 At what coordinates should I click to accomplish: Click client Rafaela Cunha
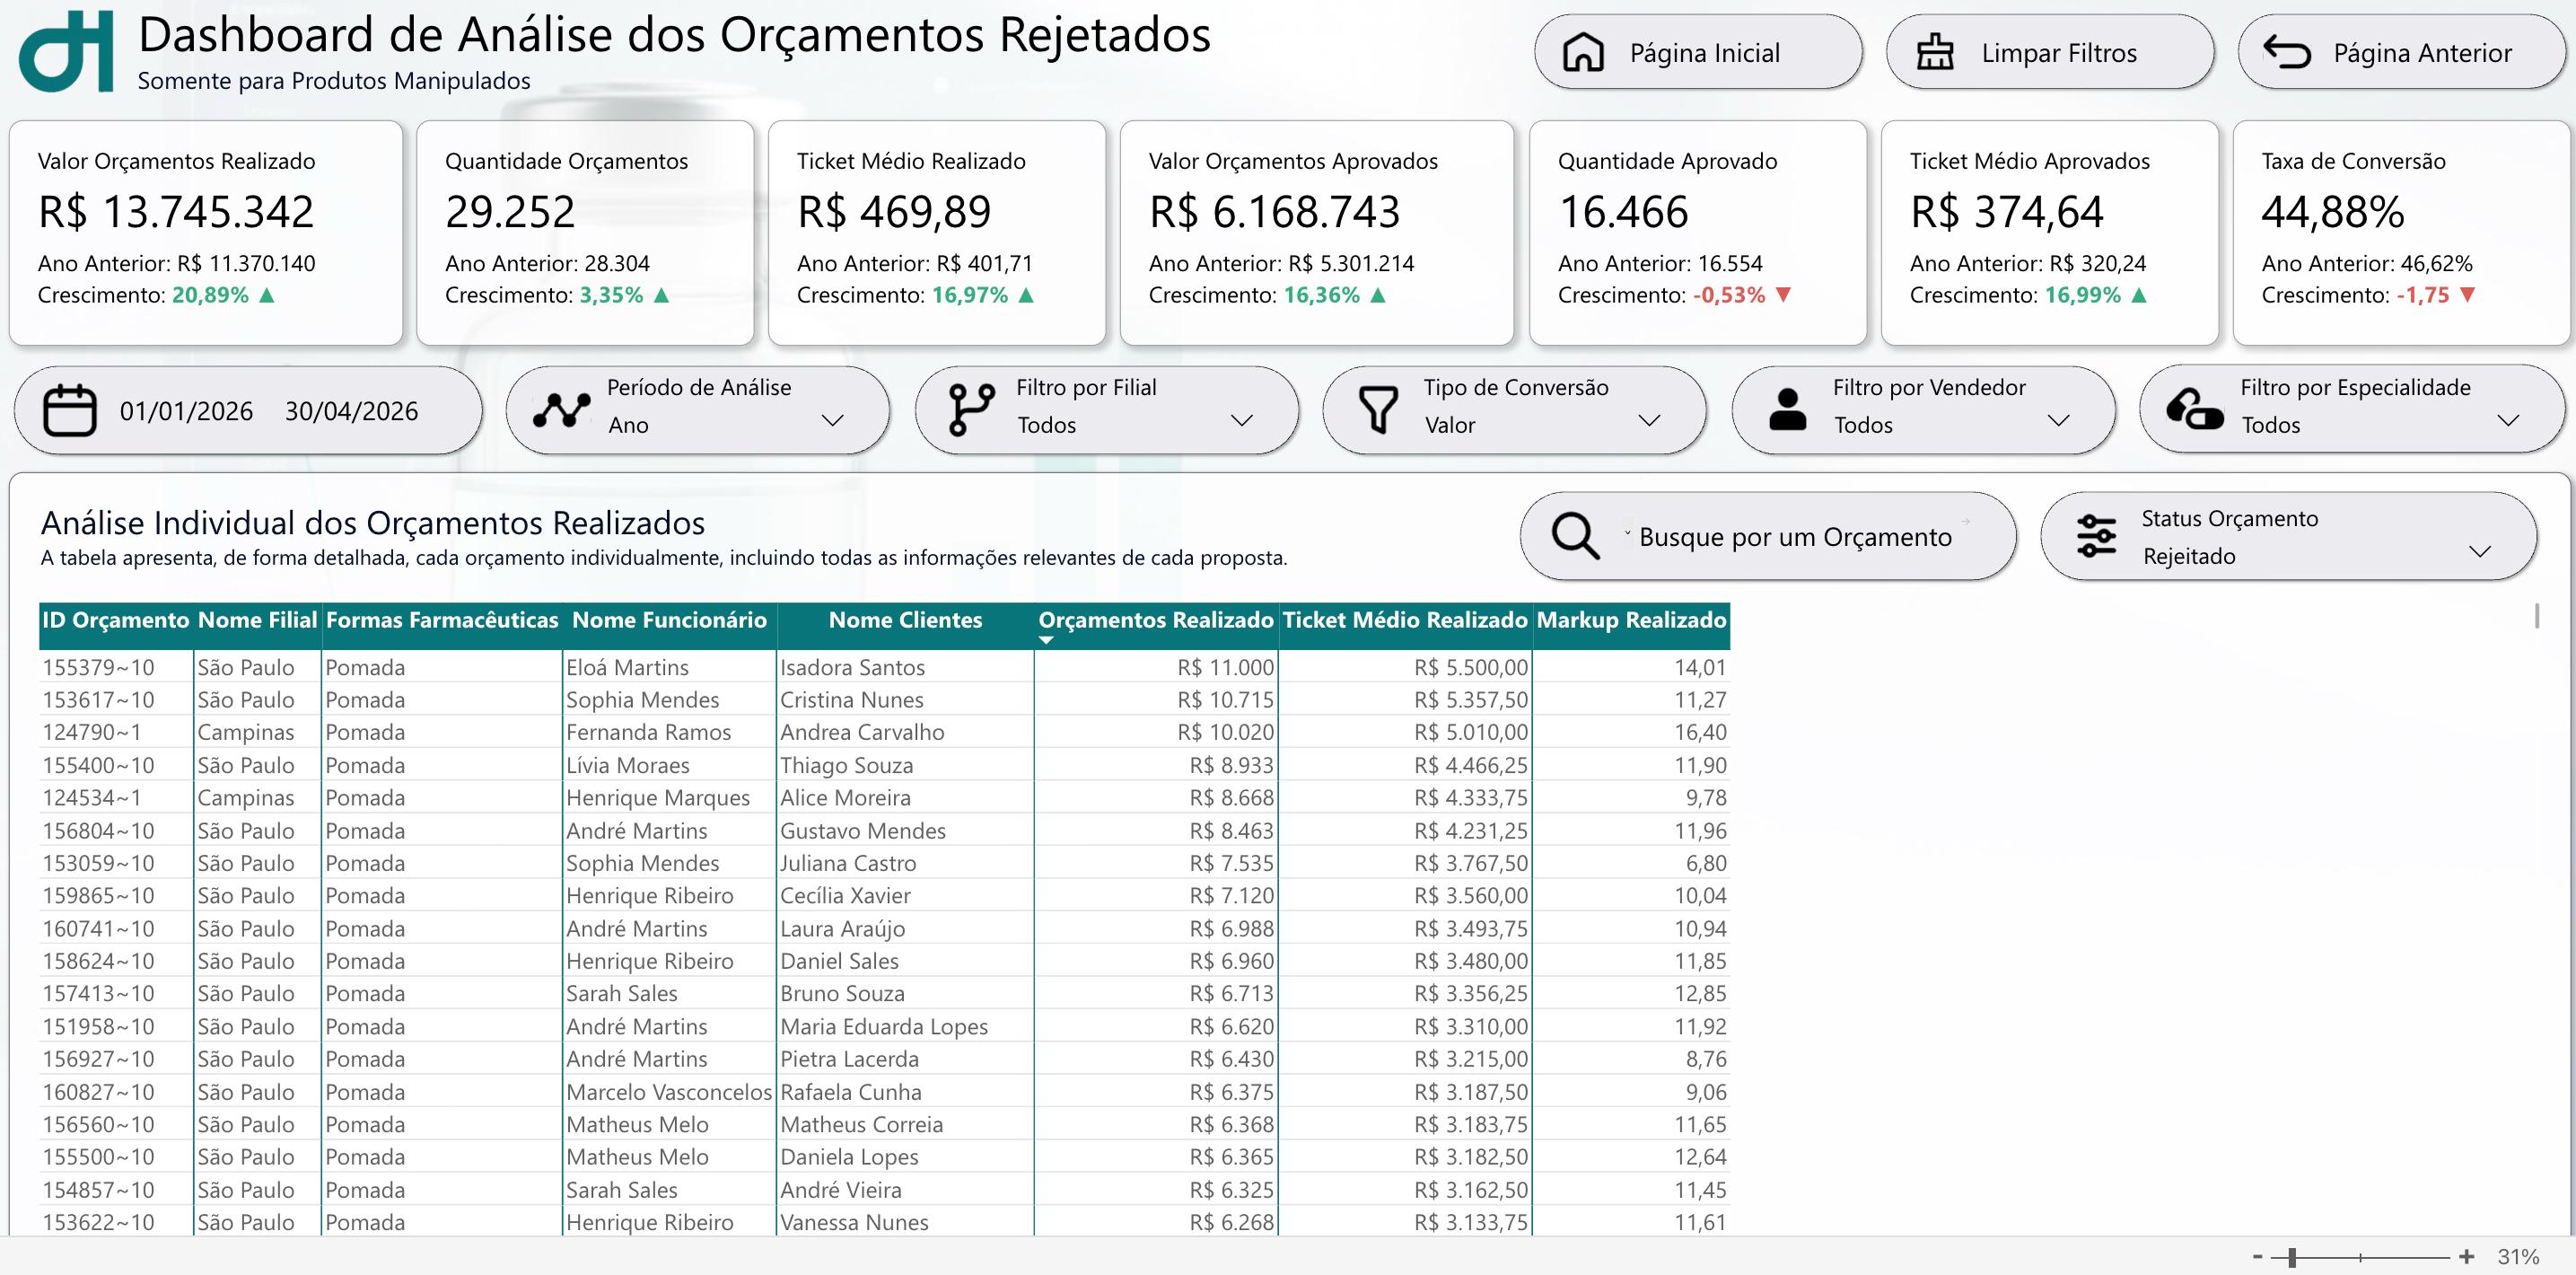pyautogui.click(x=851, y=1092)
